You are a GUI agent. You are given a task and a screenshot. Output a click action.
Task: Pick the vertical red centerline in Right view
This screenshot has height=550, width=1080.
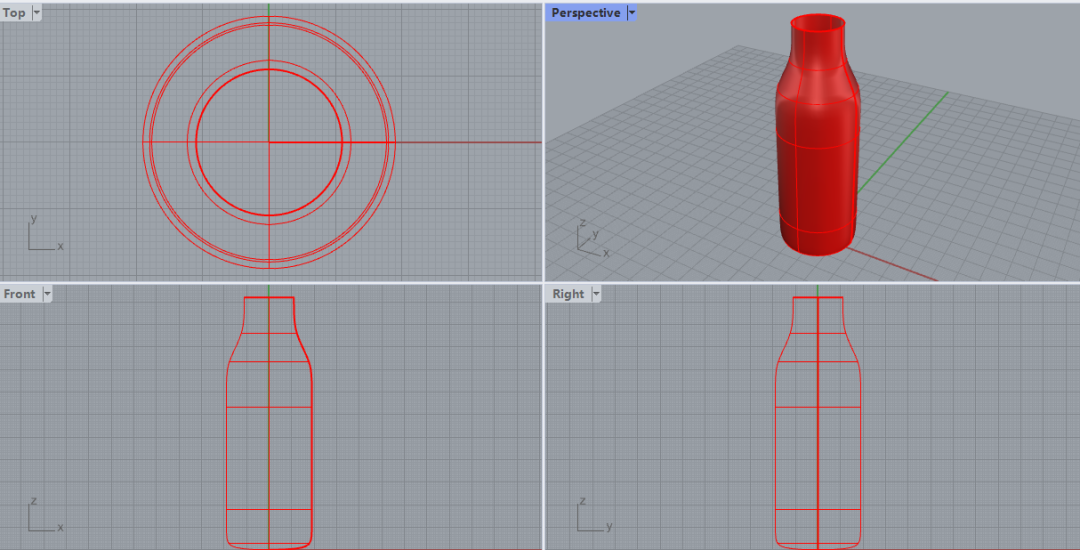[x=818, y=440]
